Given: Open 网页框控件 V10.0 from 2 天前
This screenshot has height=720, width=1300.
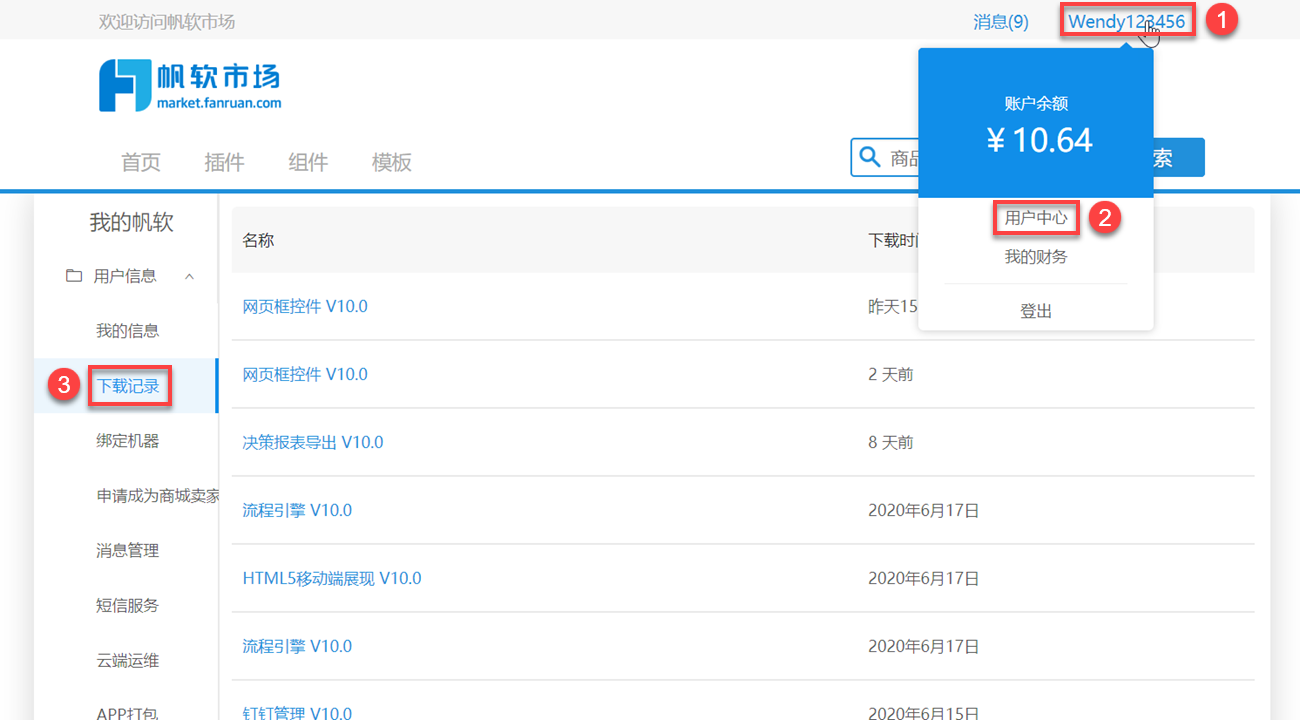Looking at the screenshot, I should pos(305,374).
